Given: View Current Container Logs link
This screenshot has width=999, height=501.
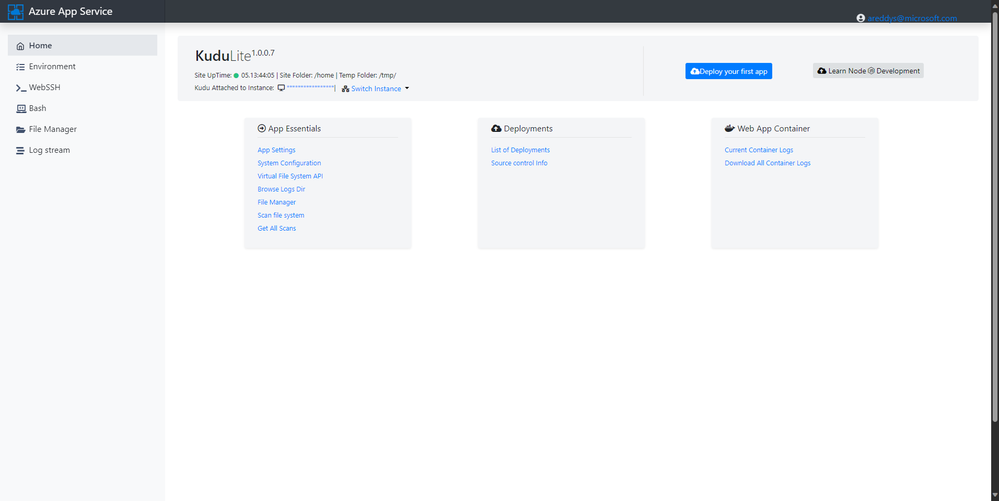Looking at the screenshot, I should click(x=759, y=150).
